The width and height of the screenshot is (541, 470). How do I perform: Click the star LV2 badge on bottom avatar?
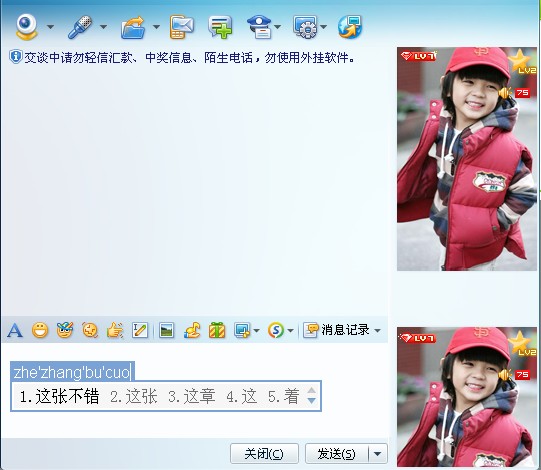pyautogui.click(x=522, y=343)
